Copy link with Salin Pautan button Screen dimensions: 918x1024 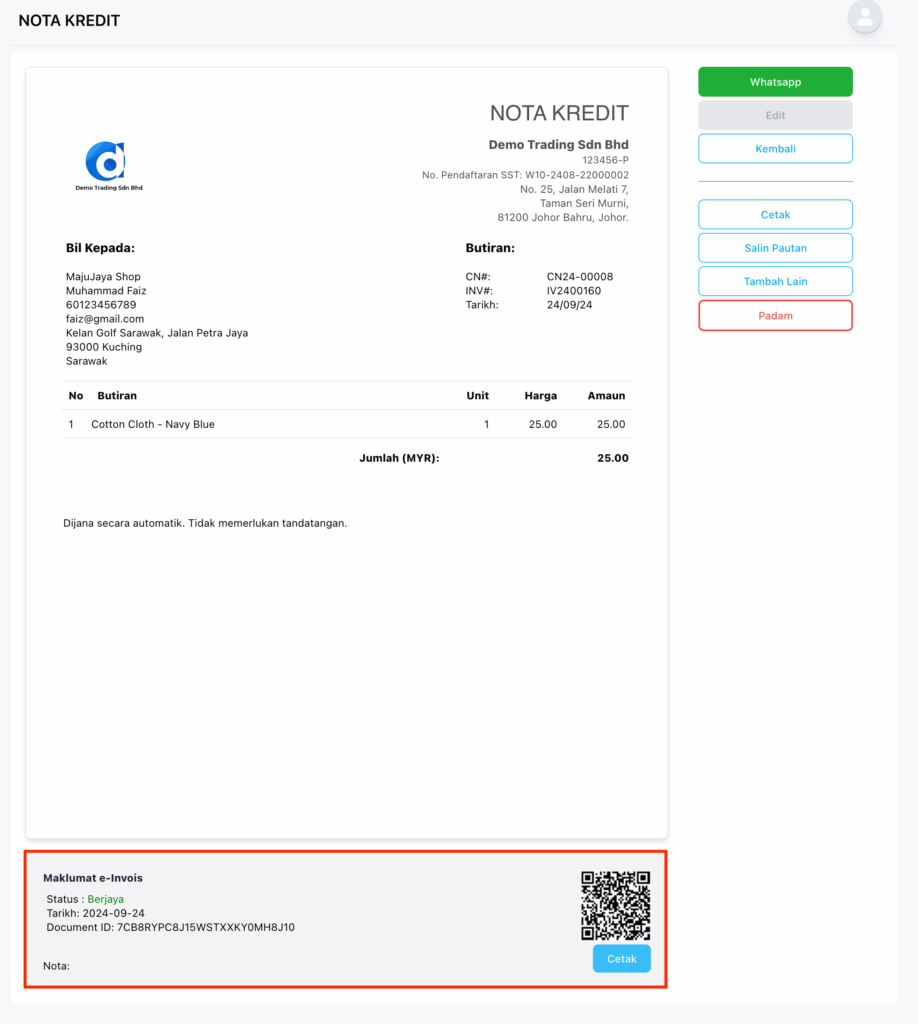click(x=775, y=248)
